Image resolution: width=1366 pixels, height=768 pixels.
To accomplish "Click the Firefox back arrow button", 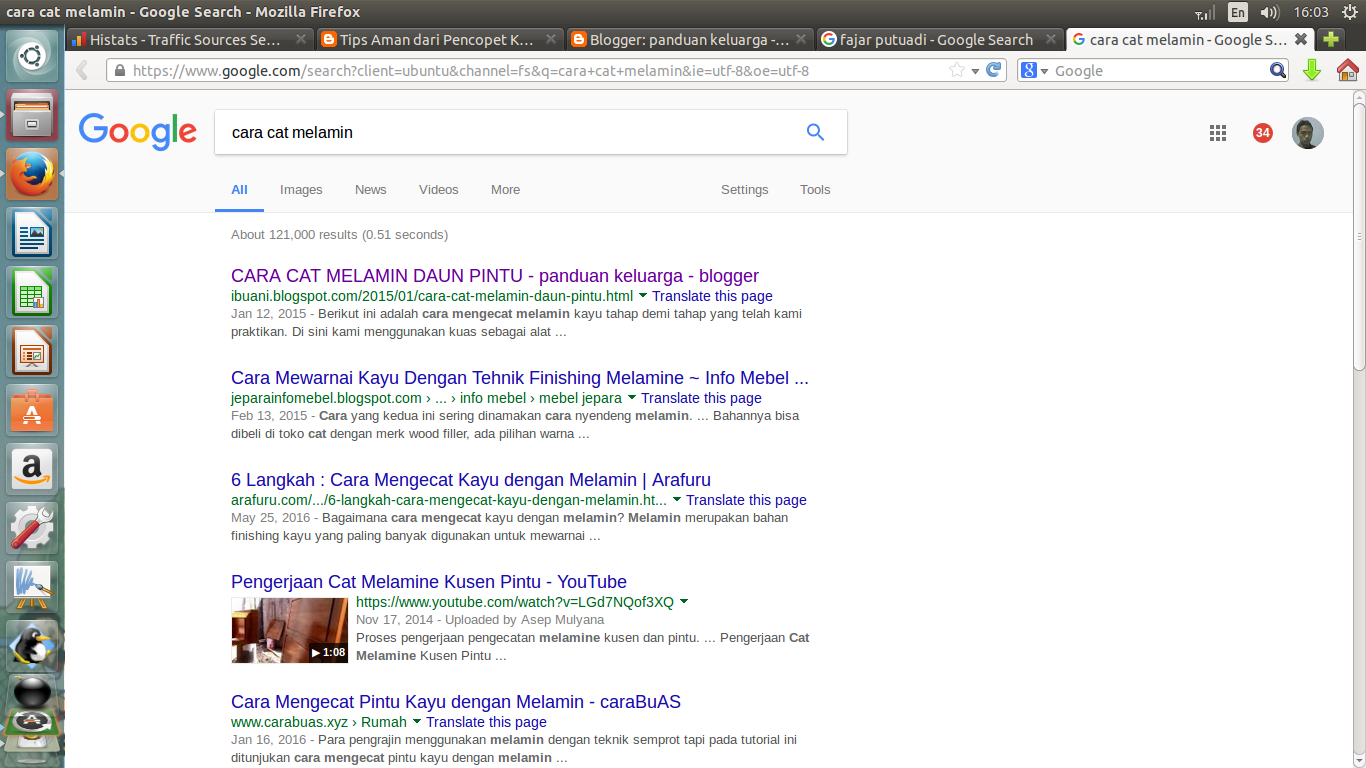I will (x=83, y=70).
